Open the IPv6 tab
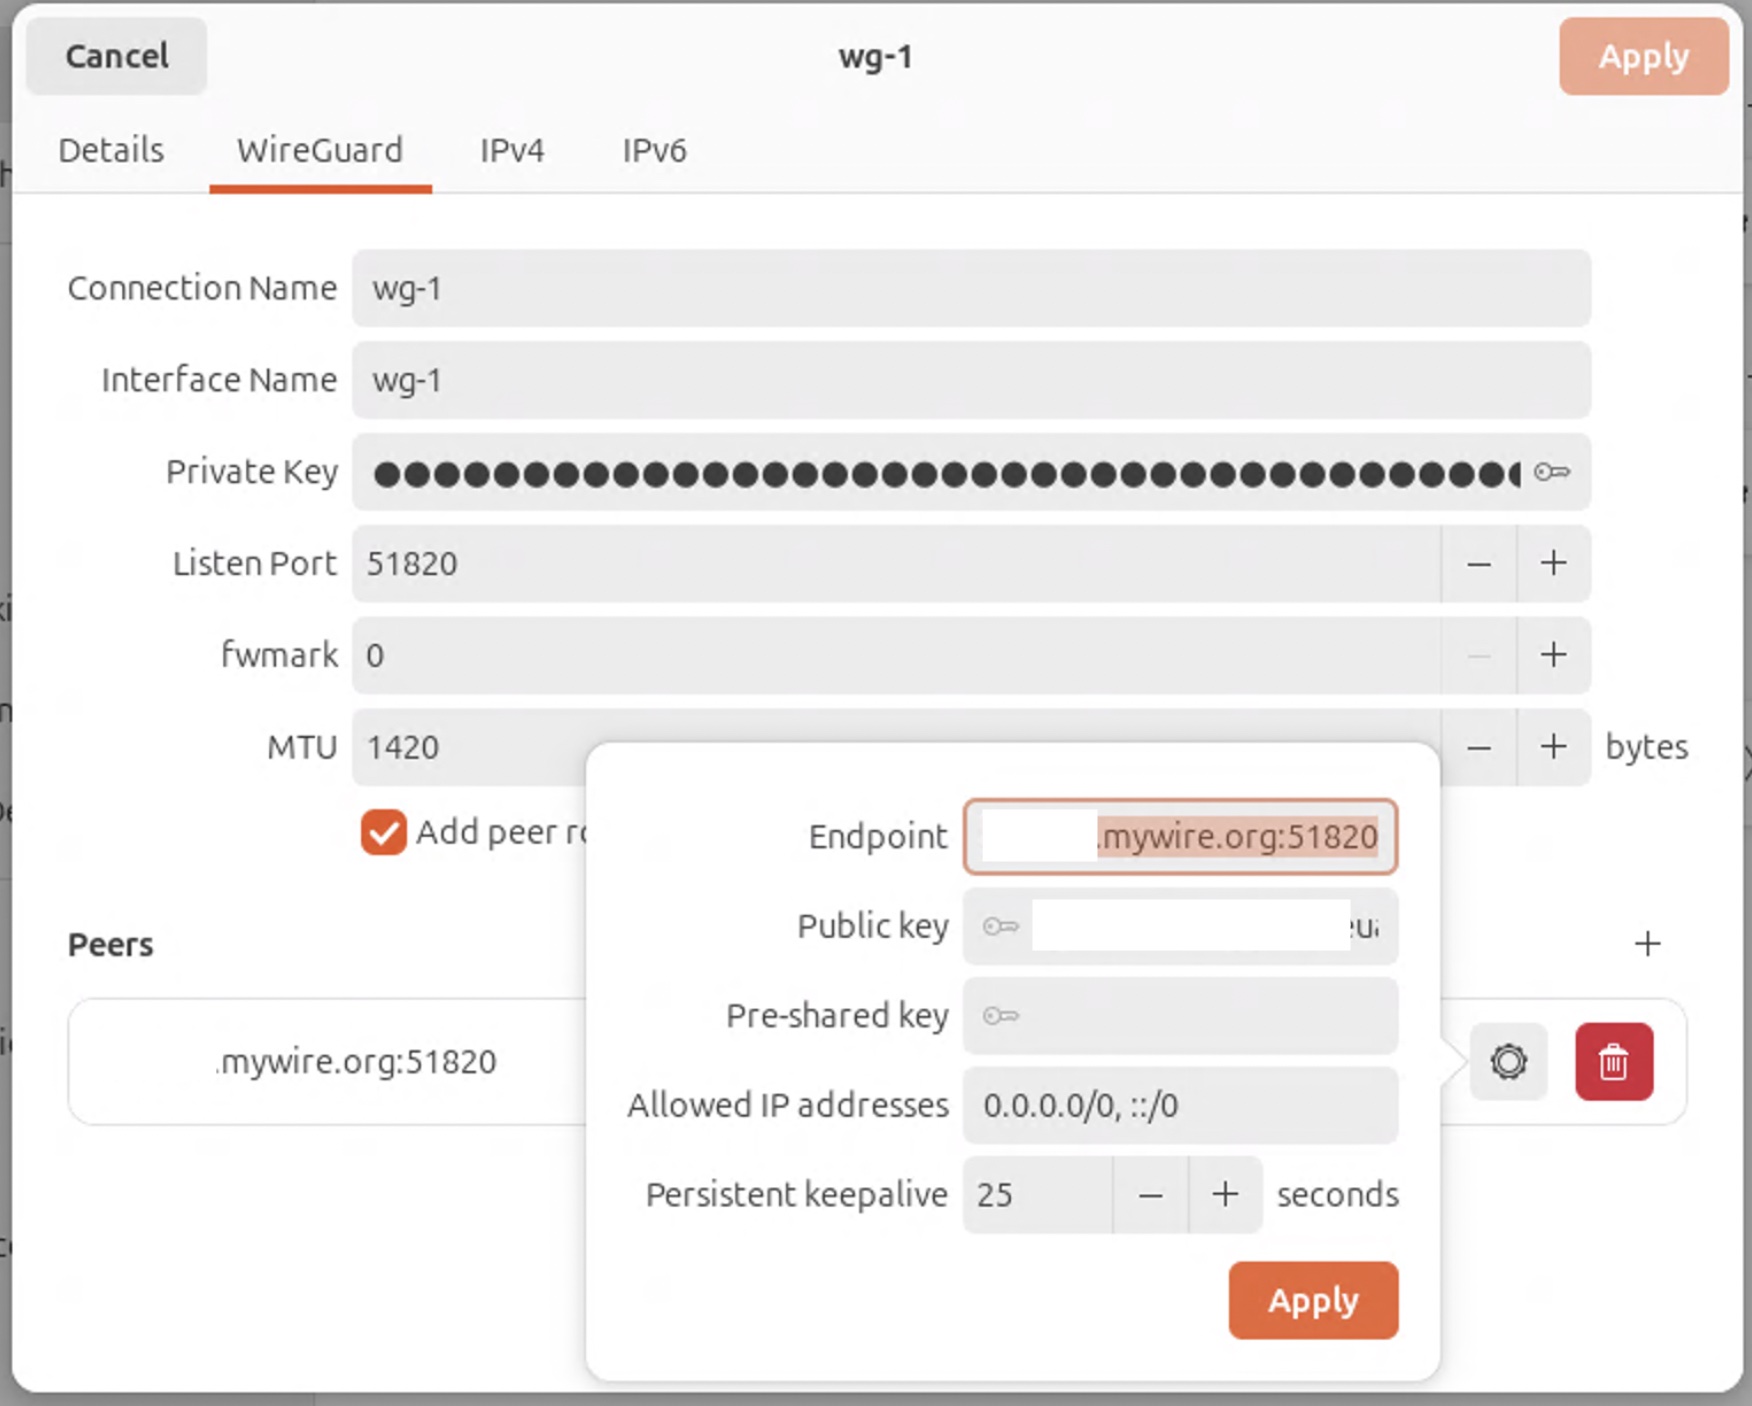Screen dimensions: 1752x1406 pyautogui.click(x=654, y=150)
